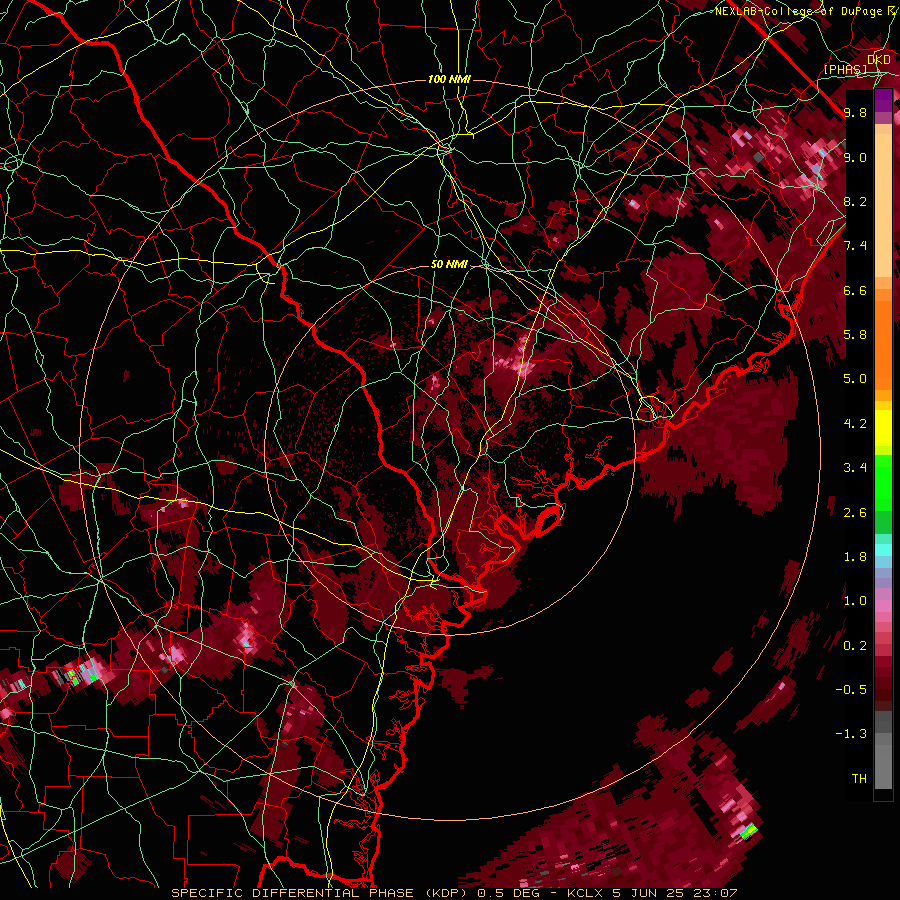Click the 4.2 scale value
Screen dimensions: 900x900
855,424
